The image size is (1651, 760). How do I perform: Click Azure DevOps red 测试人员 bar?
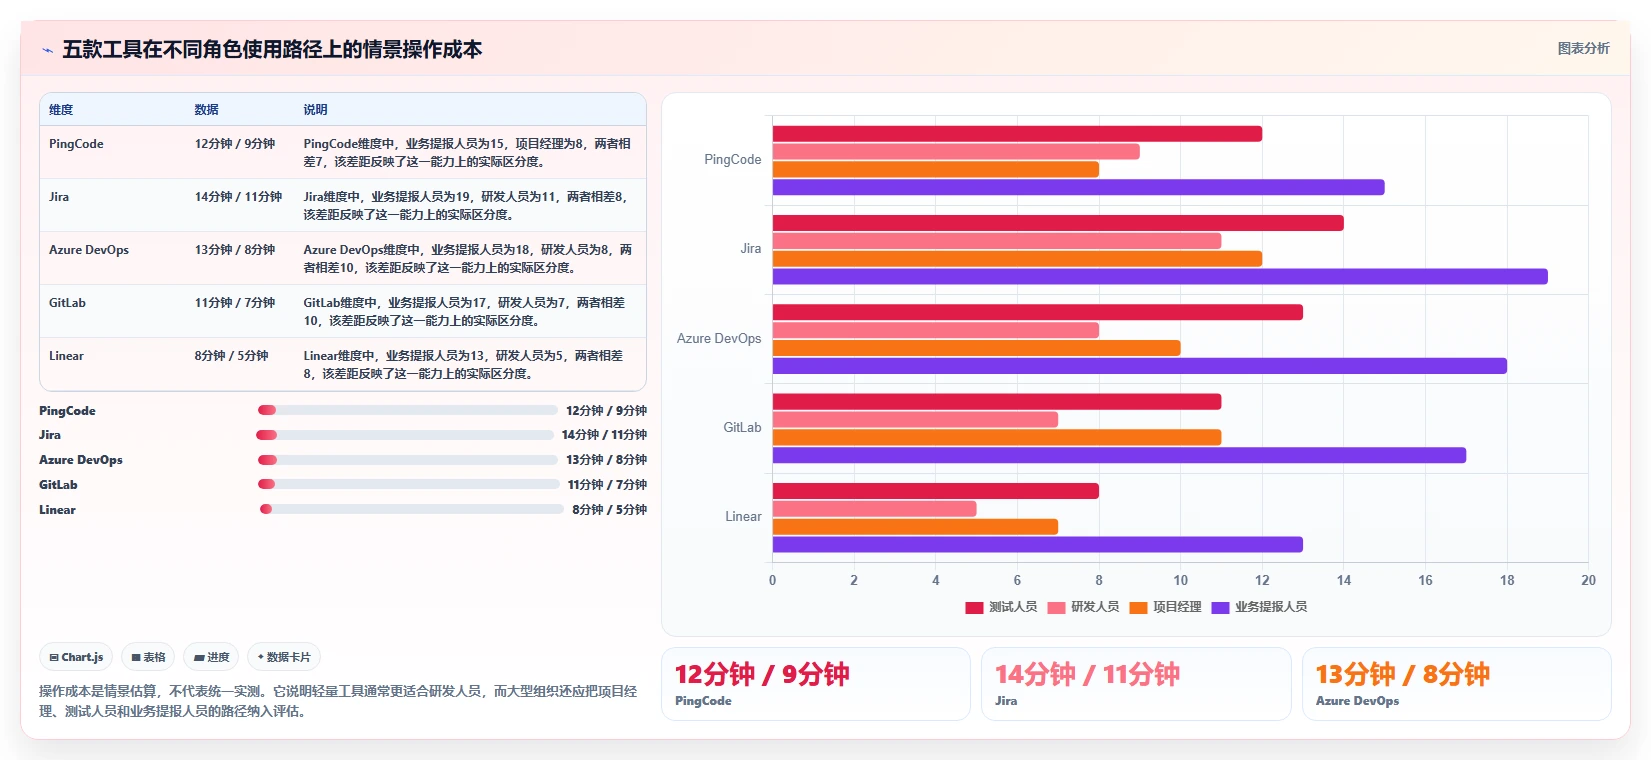coord(1038,312)
